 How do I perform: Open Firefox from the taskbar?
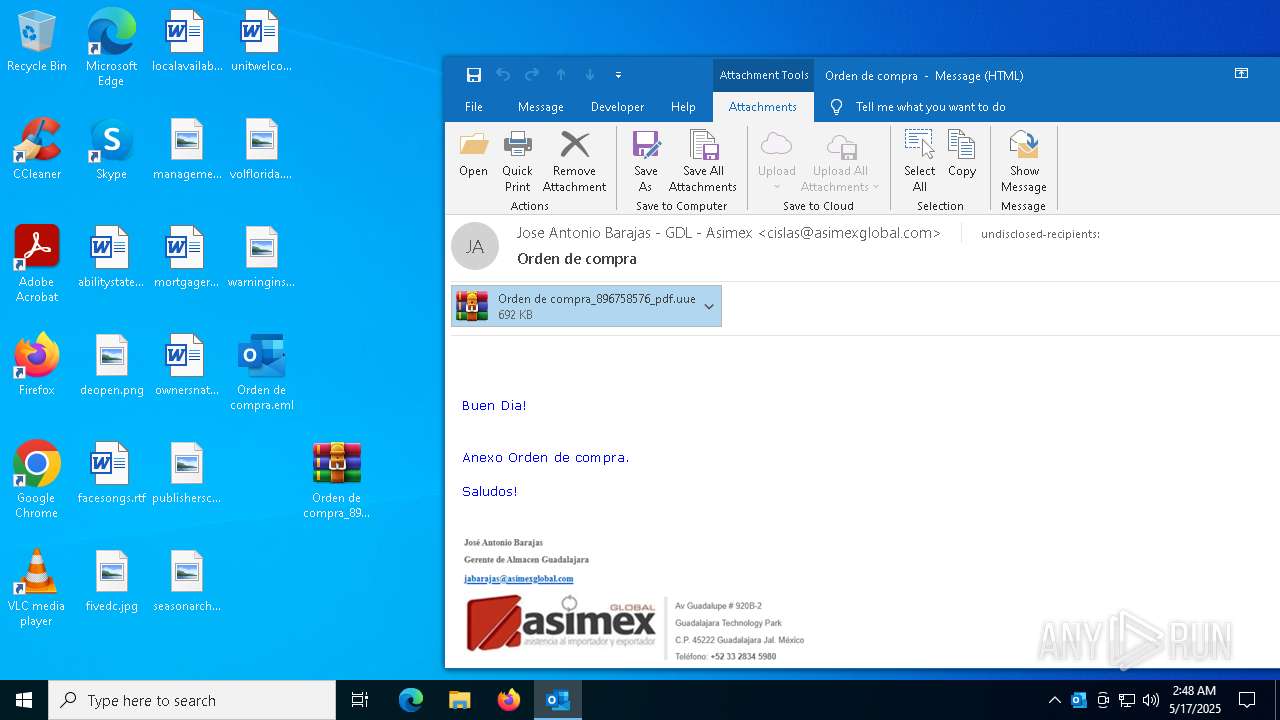click(x=509, y=700)
